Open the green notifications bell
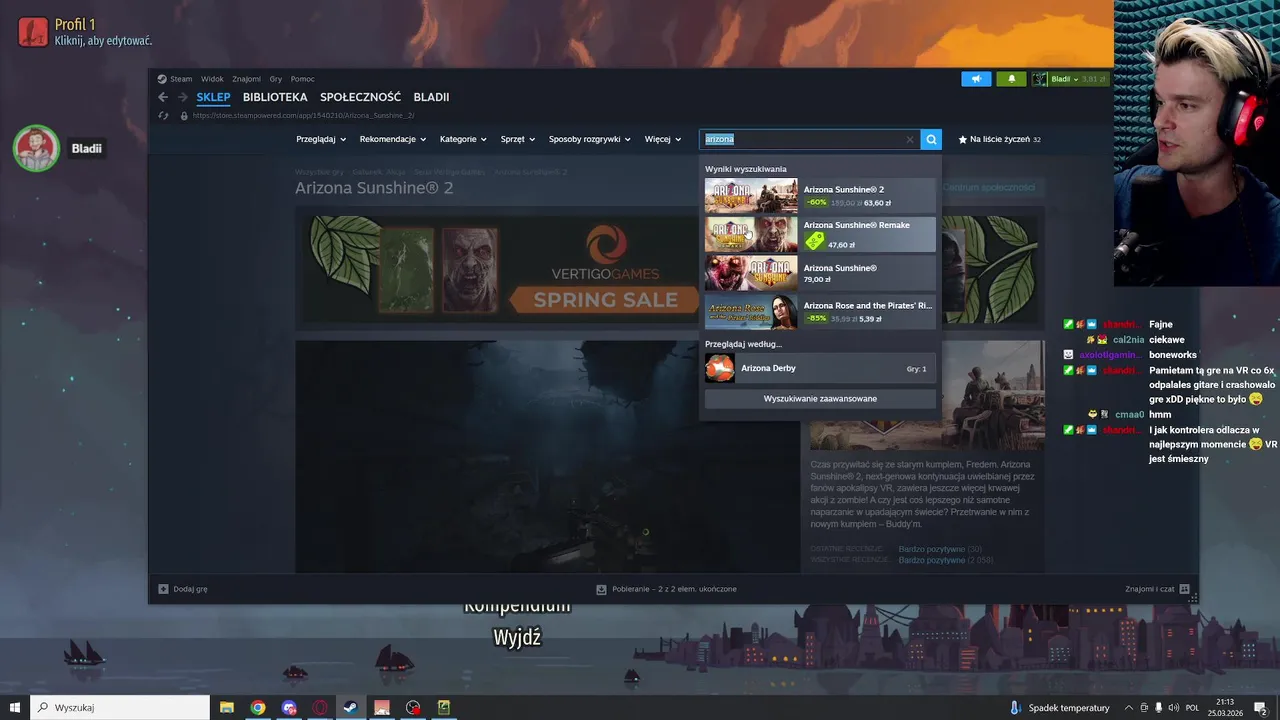 (x=1011, y=79)
